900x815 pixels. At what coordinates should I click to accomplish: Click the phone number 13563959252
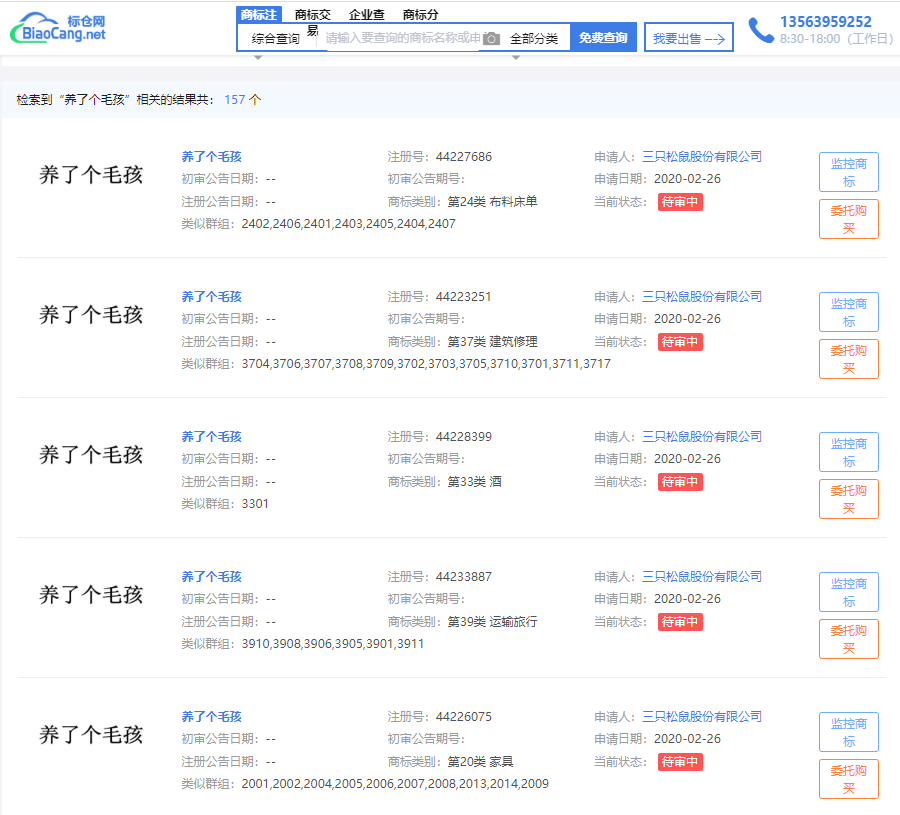click(826, 22)
